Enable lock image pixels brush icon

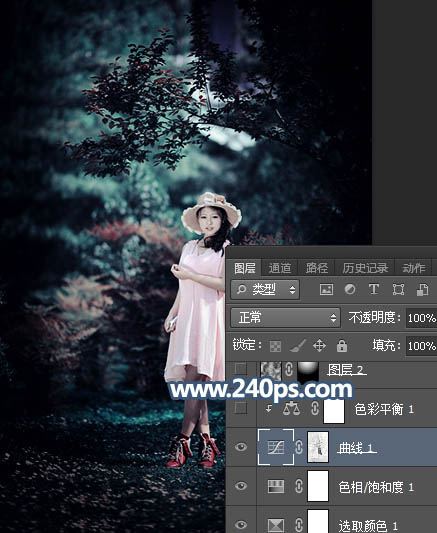coord(298,346)
